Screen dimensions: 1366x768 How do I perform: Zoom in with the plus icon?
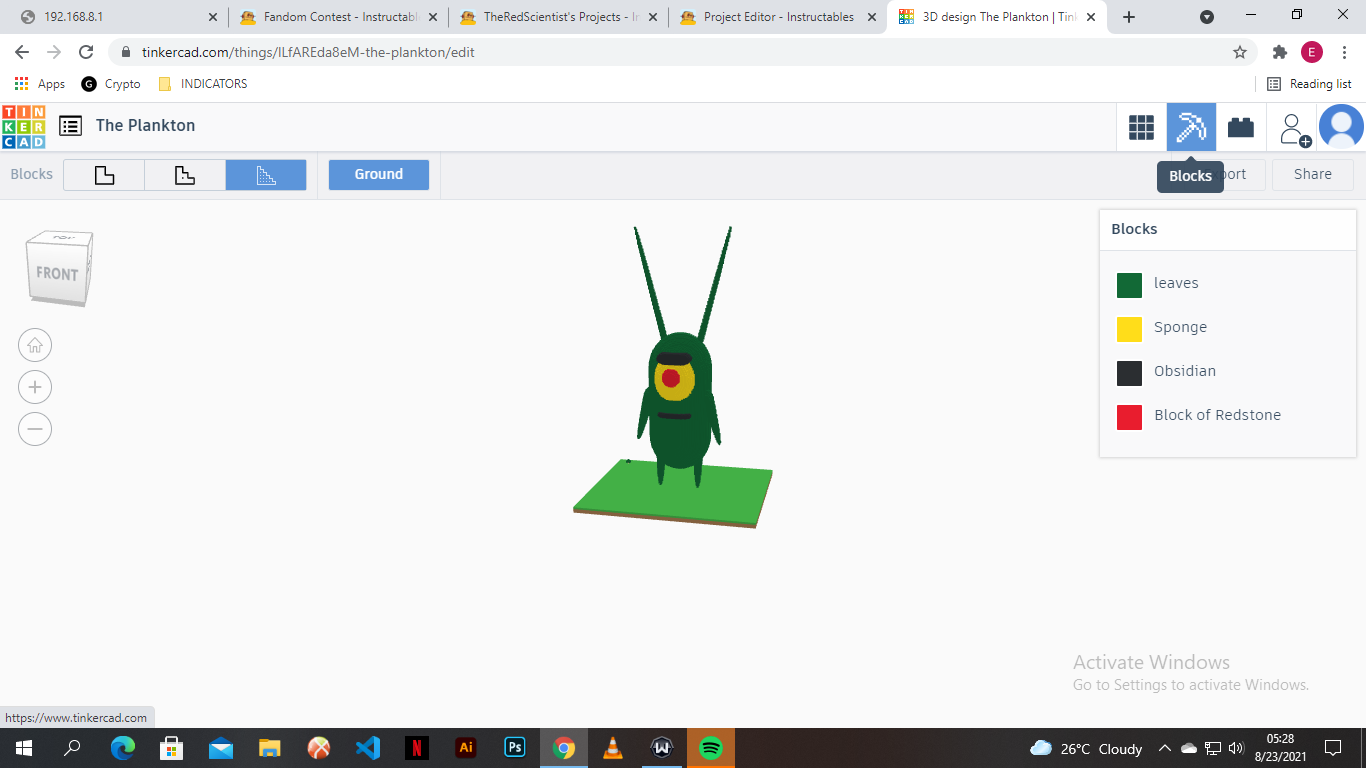(35, 387)
